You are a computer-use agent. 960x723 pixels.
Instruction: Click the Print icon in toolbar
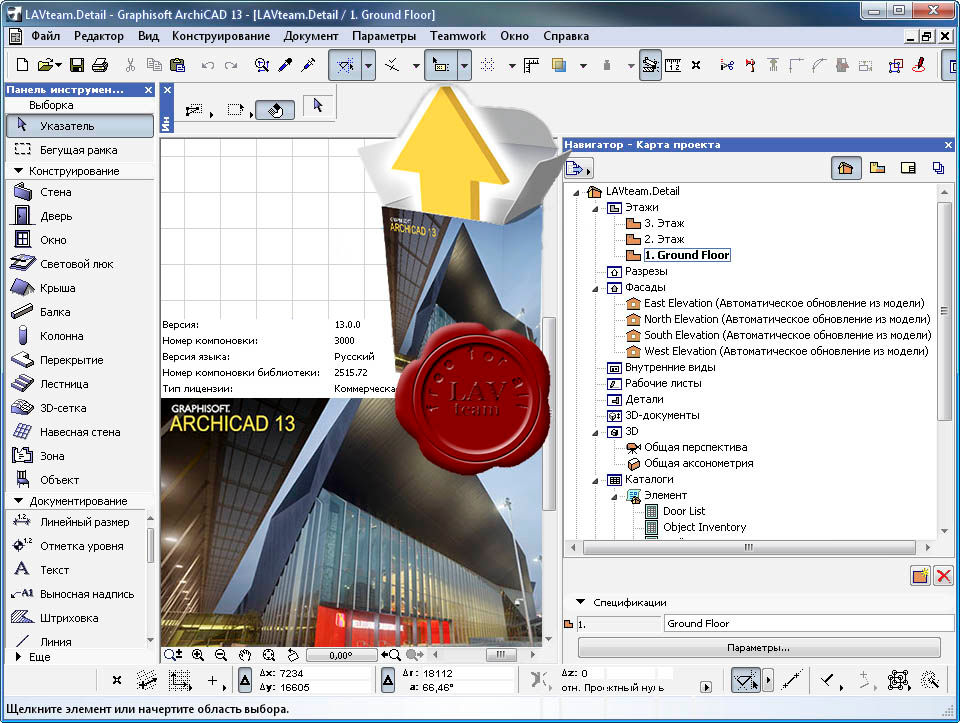(x=100, y=65)
